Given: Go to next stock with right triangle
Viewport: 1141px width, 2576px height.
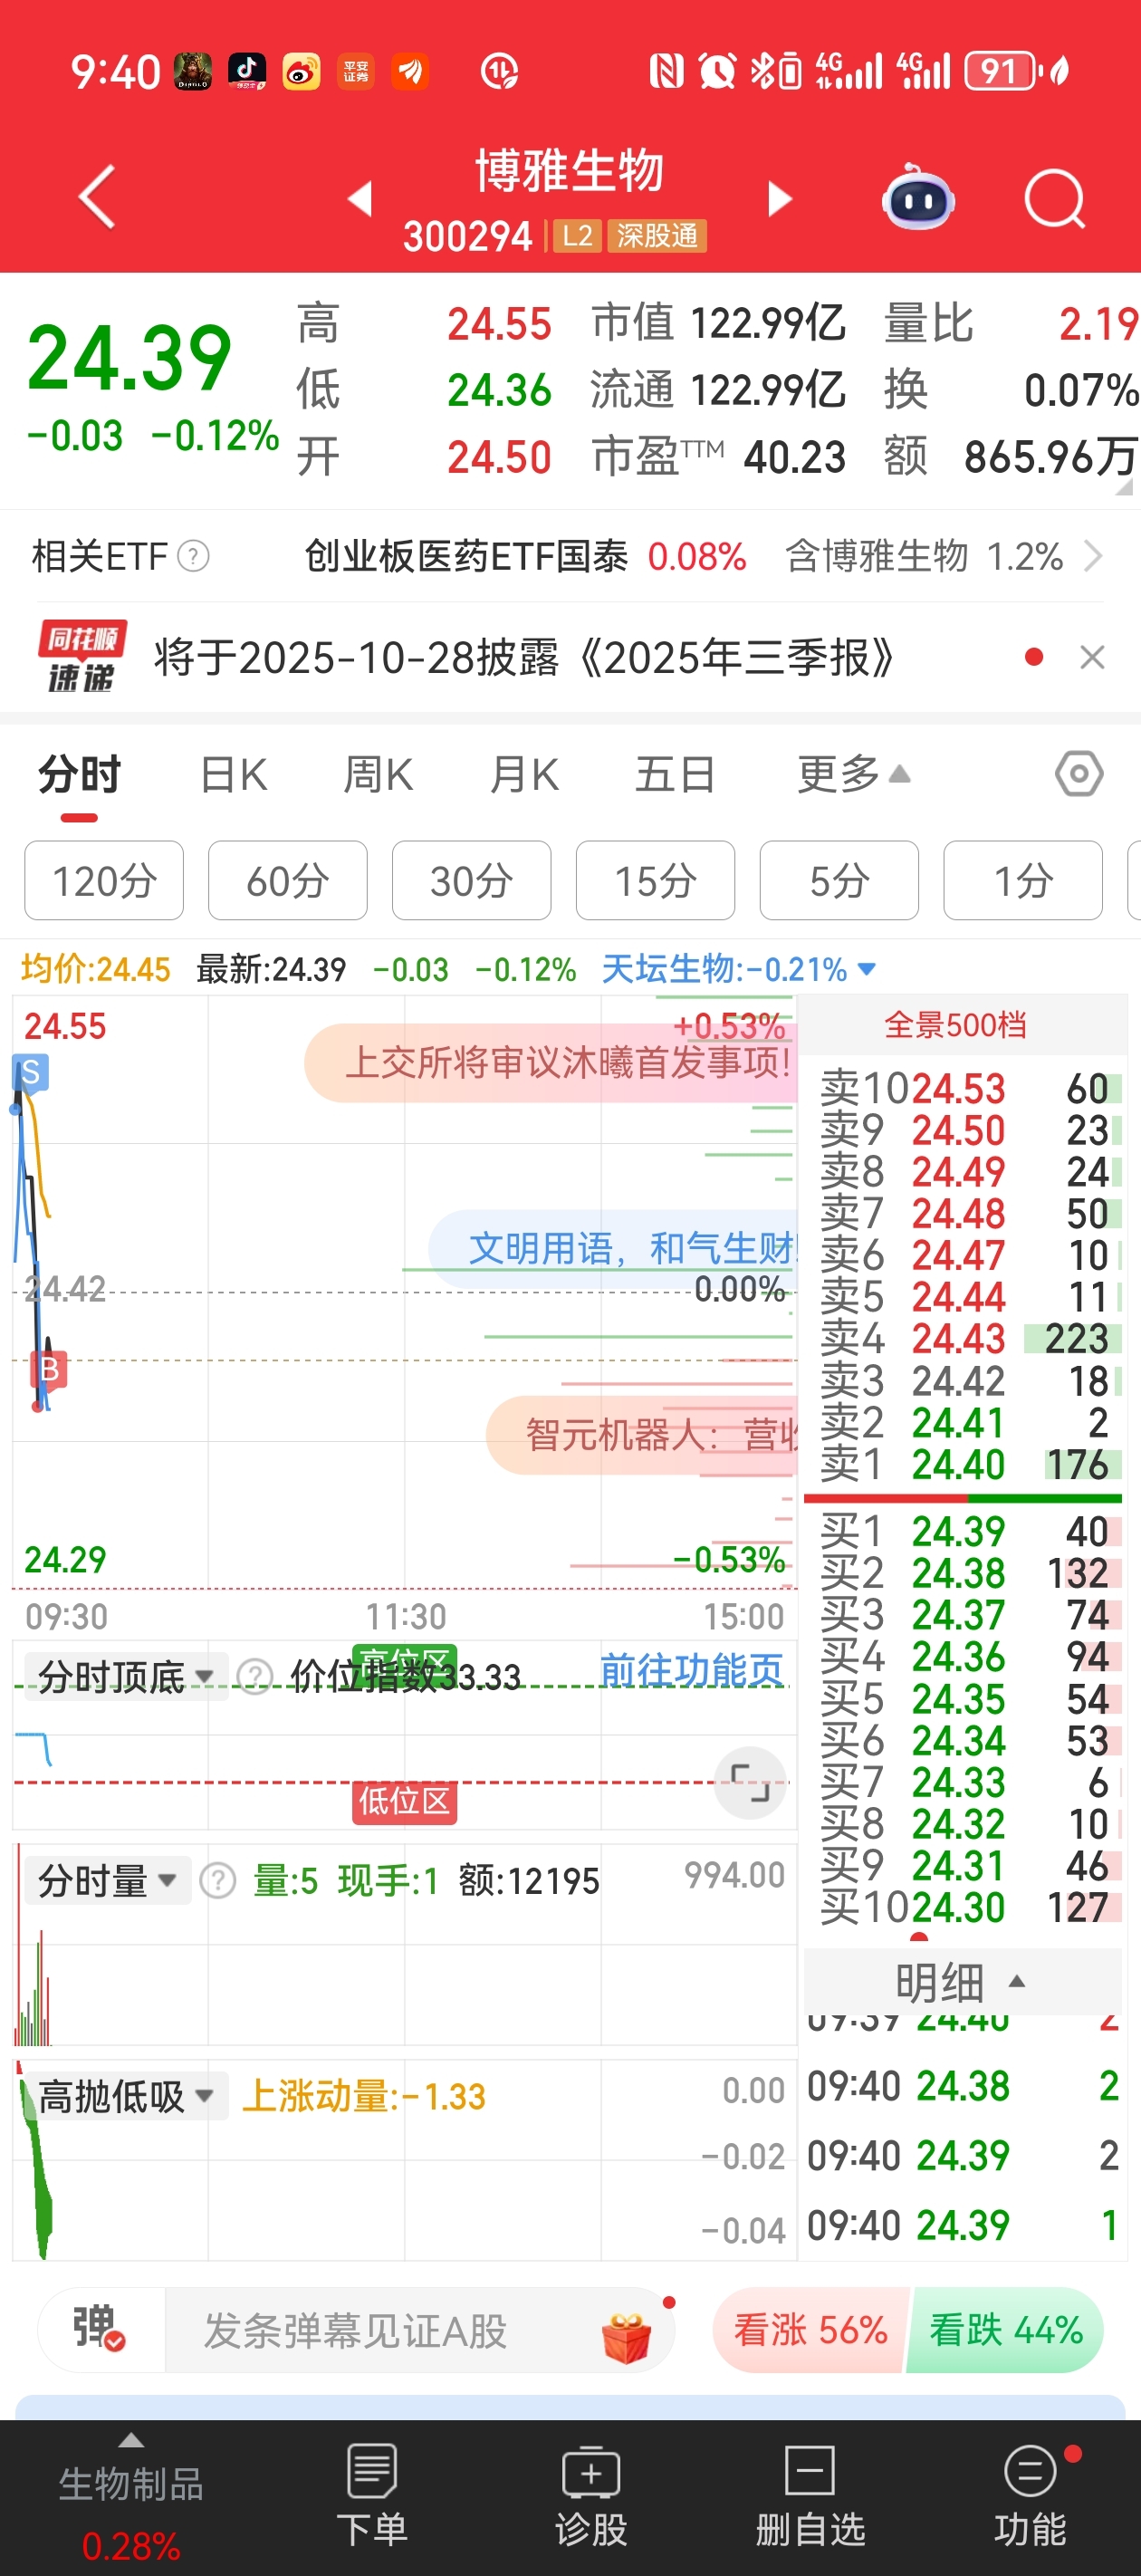Looking at the screenshot, I should coord(779,198).
